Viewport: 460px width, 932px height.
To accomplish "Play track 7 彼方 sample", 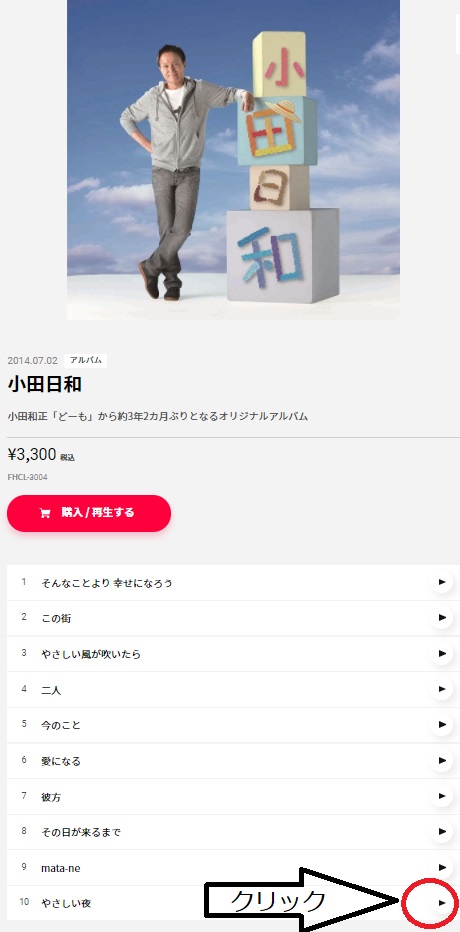I will pyautogui.click(x=441, y=796).
